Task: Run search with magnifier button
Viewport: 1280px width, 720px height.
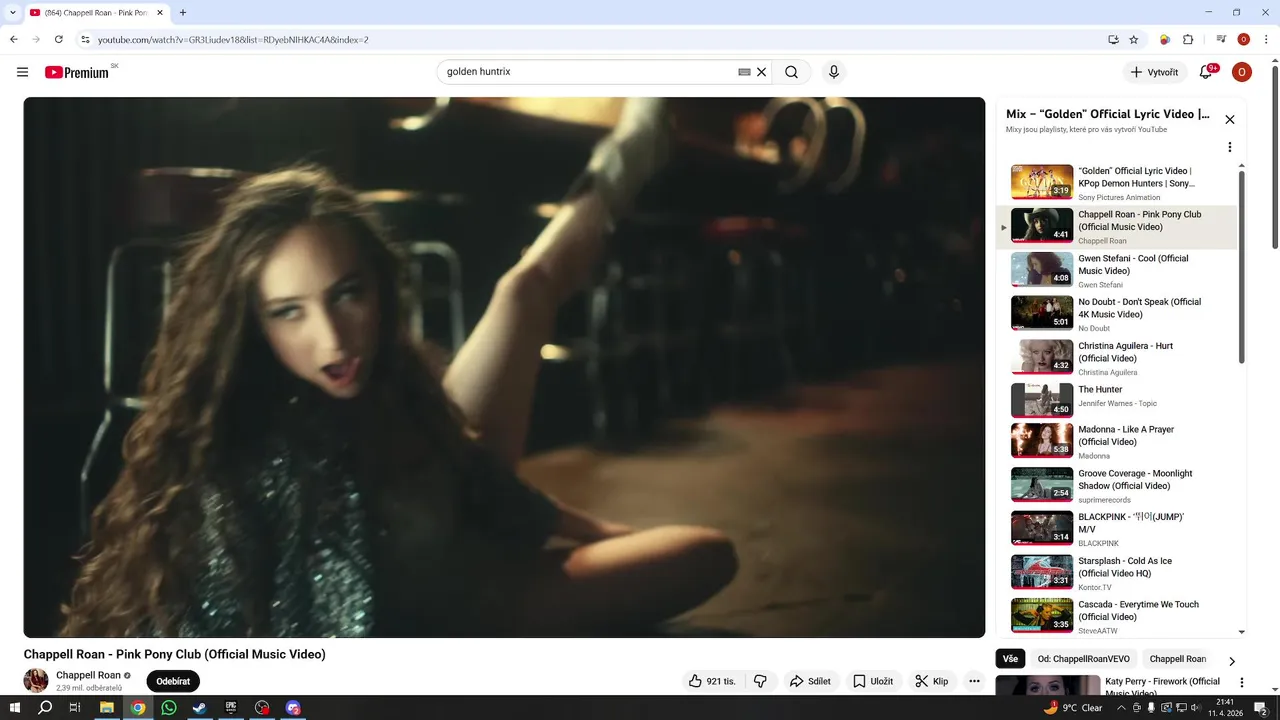Action: pyautogui.click(x=791, y=72)
